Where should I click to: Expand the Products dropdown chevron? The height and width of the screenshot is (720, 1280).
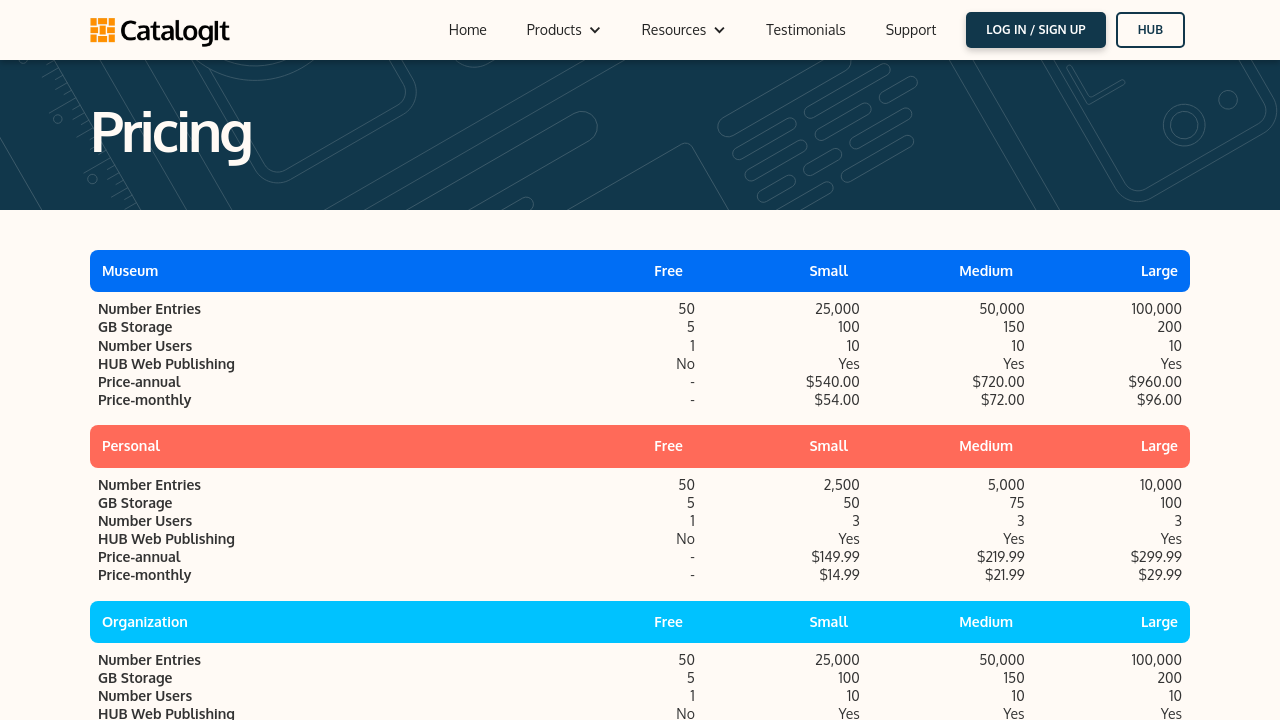tap(595, 30)
